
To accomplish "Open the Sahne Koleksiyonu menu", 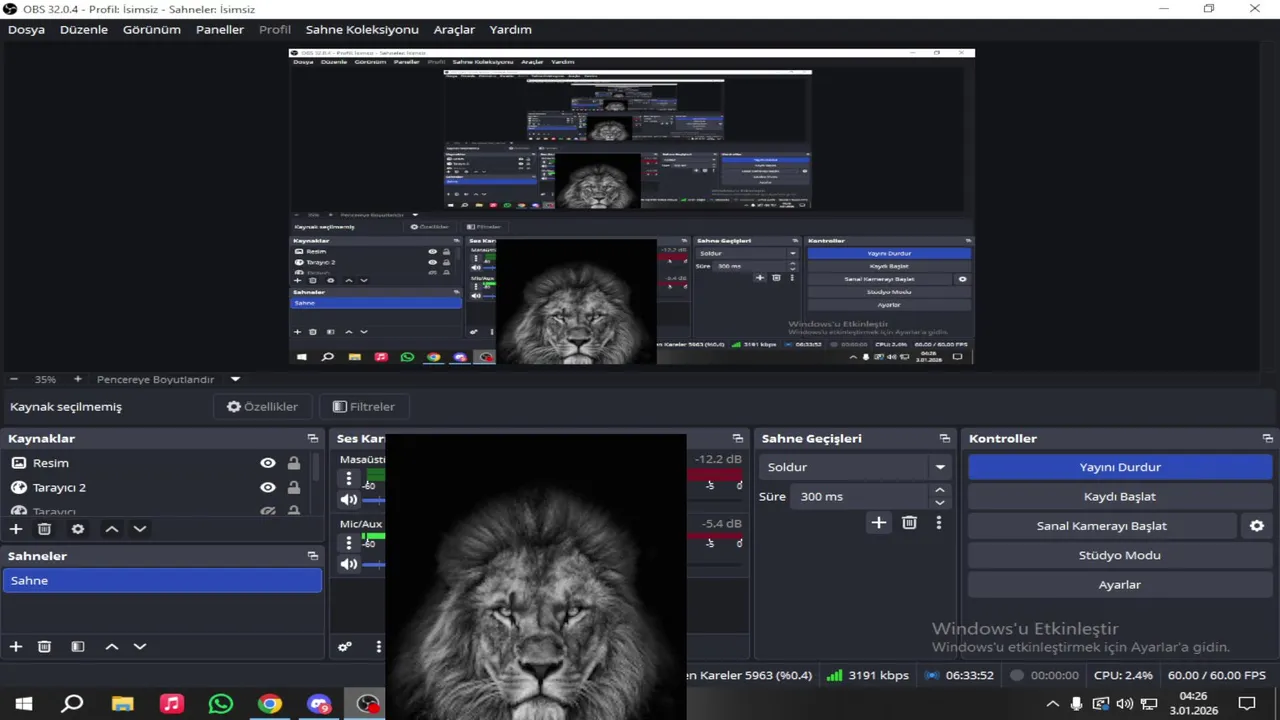I will click(x=362, y=30).
